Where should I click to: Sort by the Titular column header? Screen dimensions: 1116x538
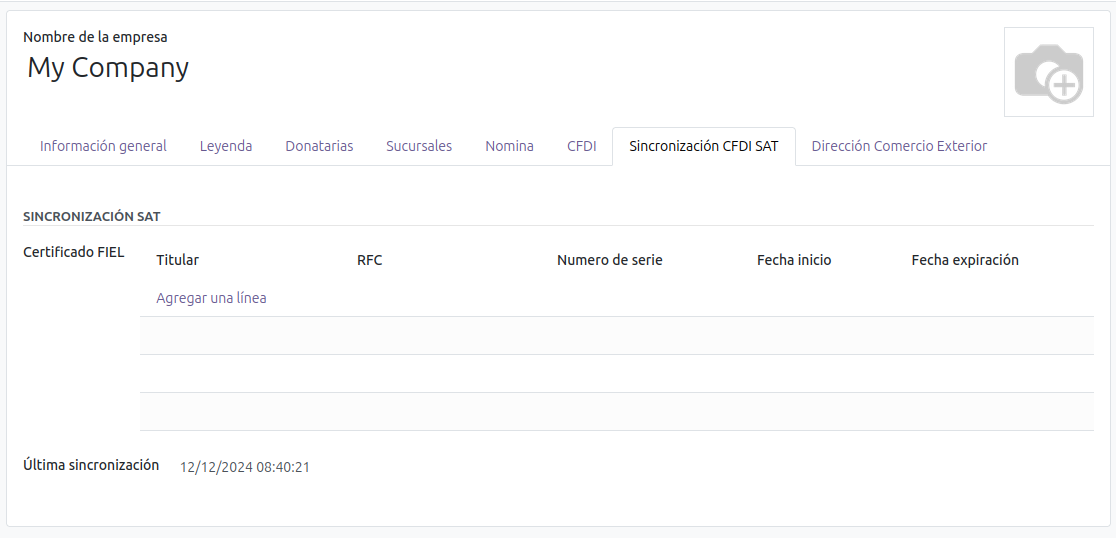177,260
